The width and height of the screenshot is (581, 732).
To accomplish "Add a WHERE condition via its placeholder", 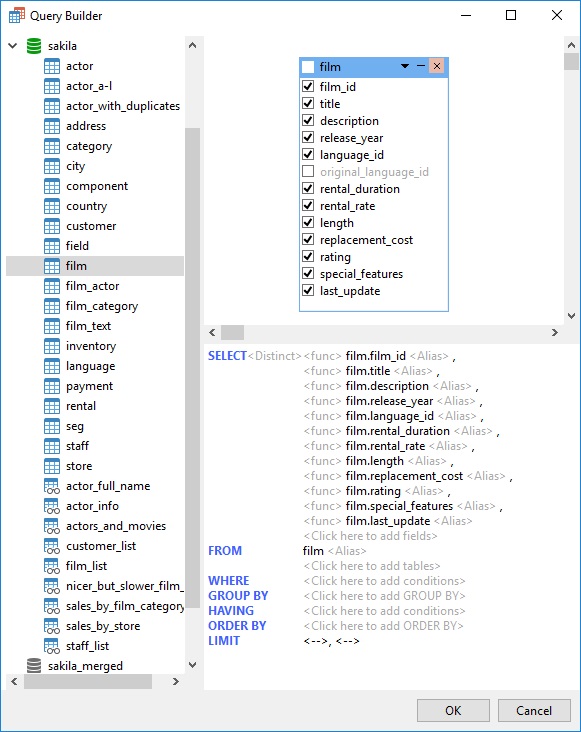I will tap(385, 581).
